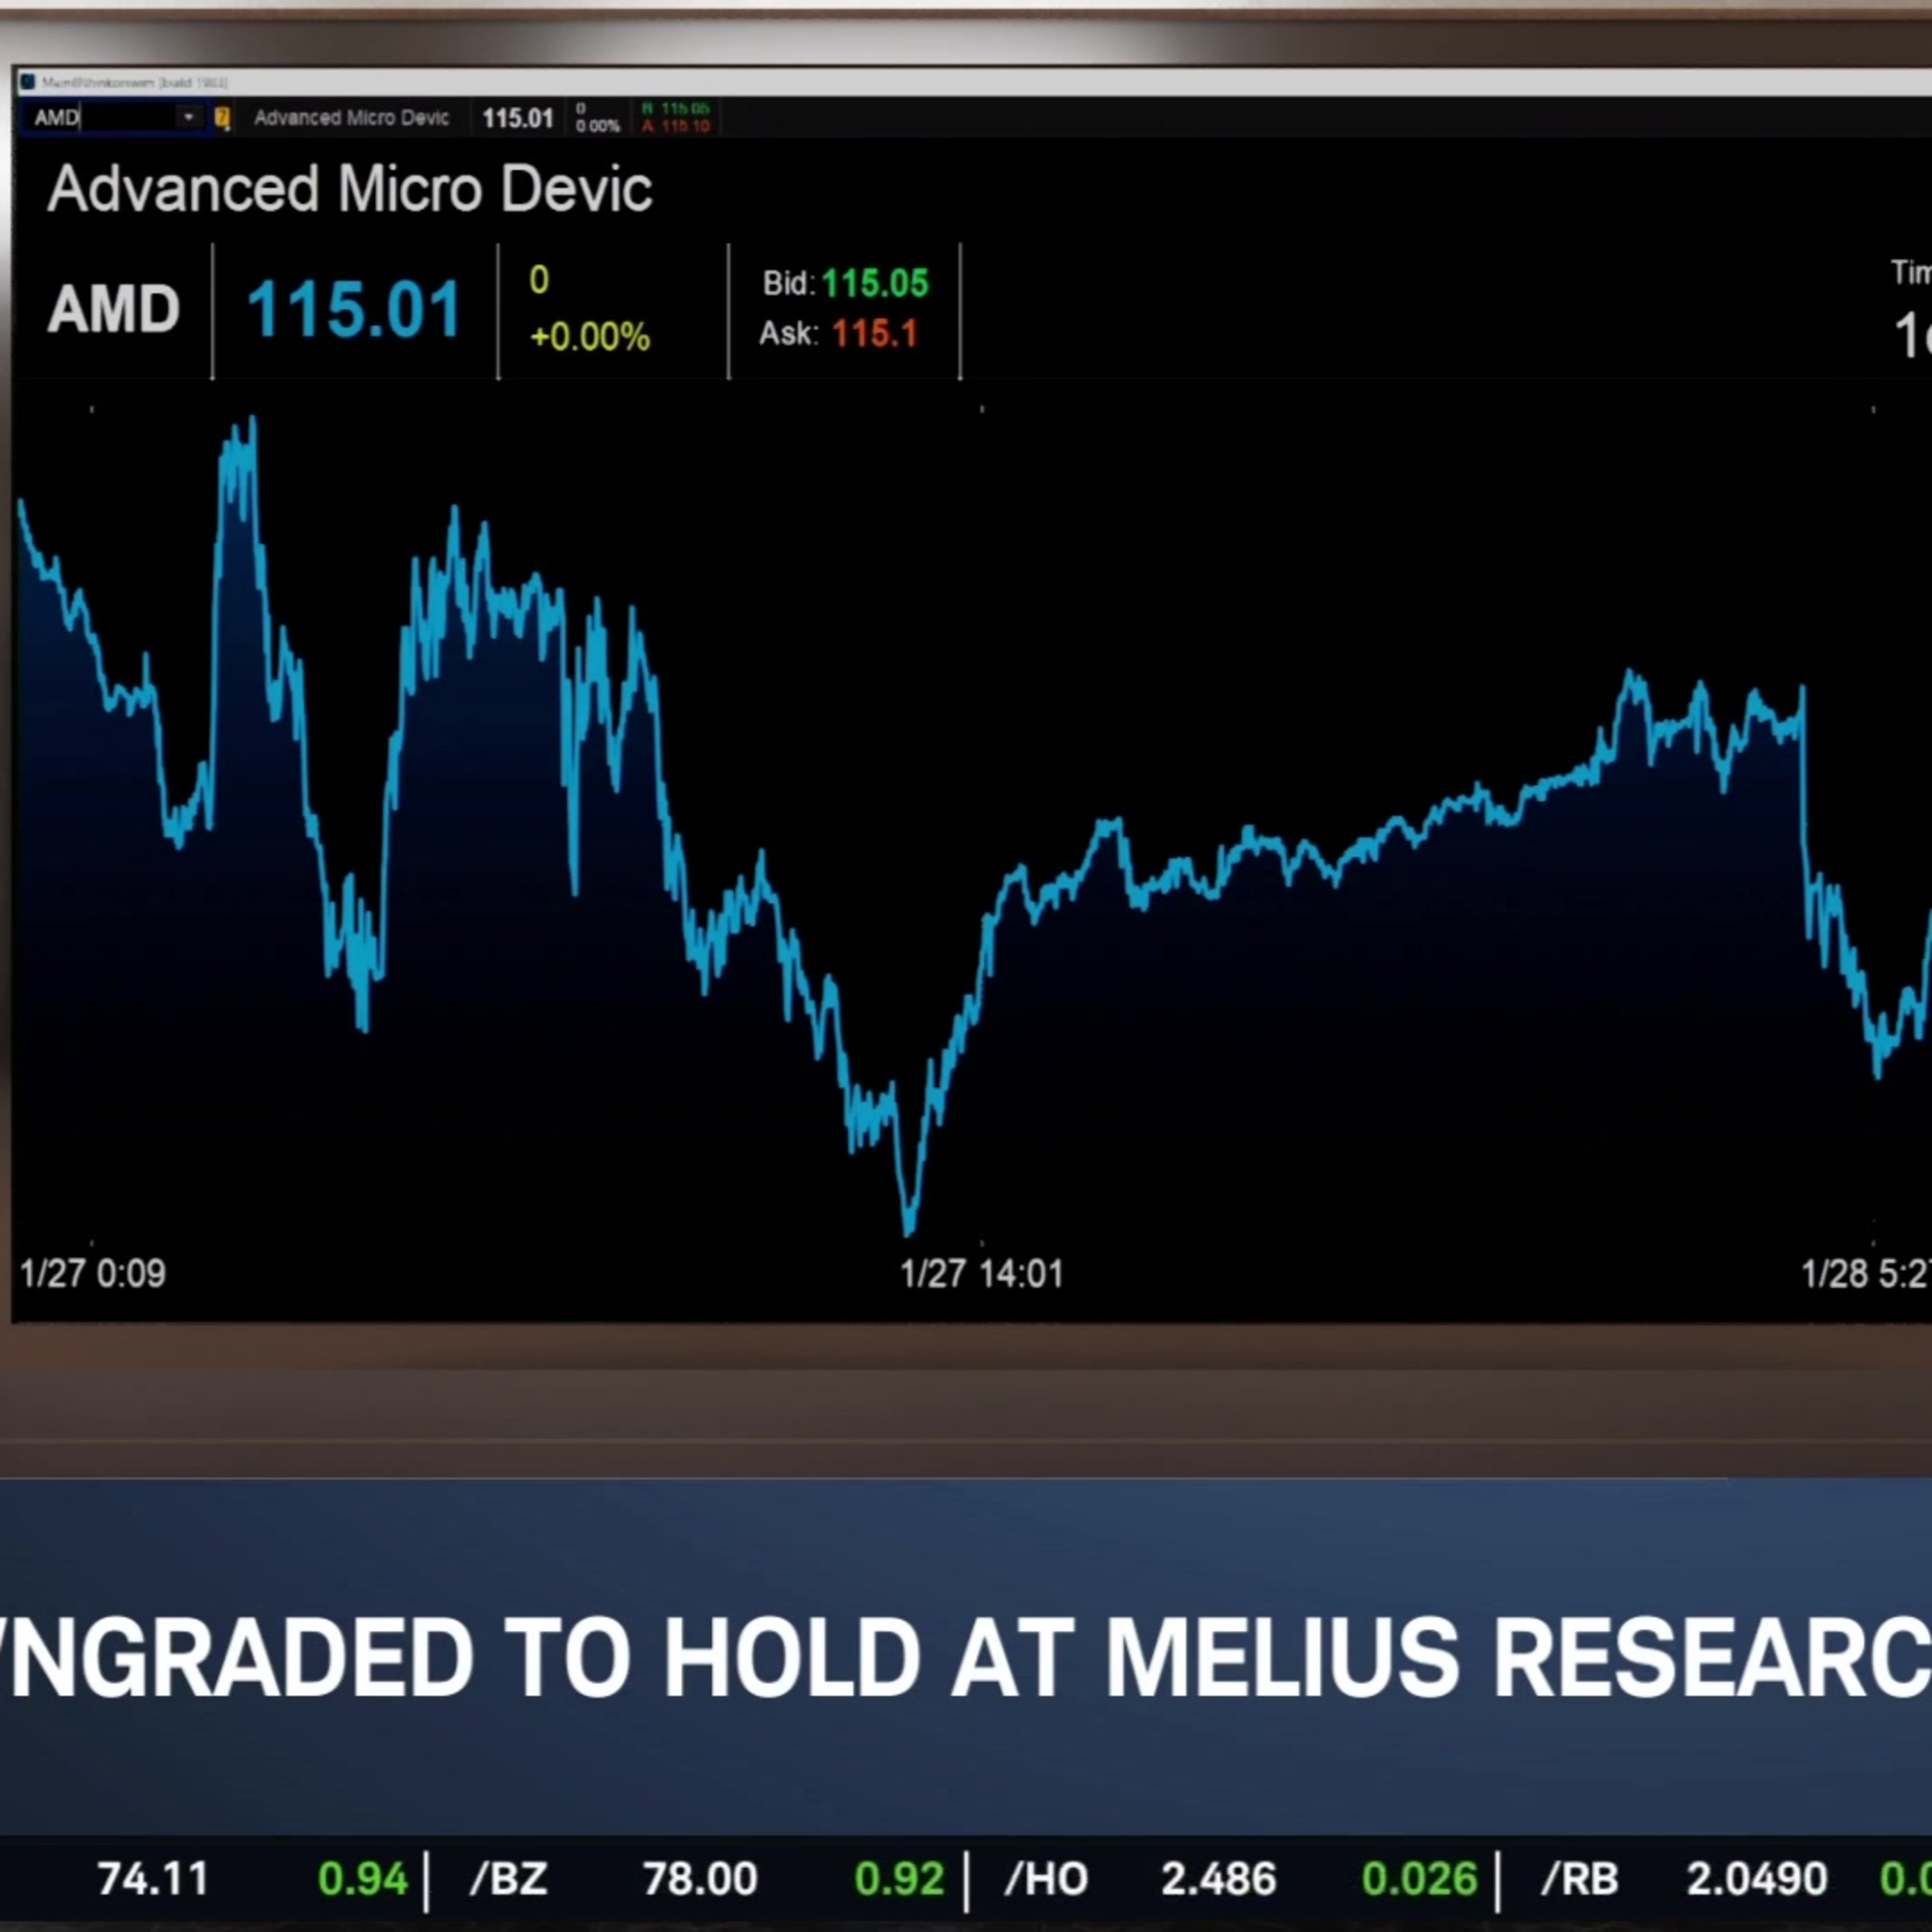This screenshot has width=1932, height=1932.
Task: Click the 1/27 0:09 time axis label
Action: [93, 1273]
